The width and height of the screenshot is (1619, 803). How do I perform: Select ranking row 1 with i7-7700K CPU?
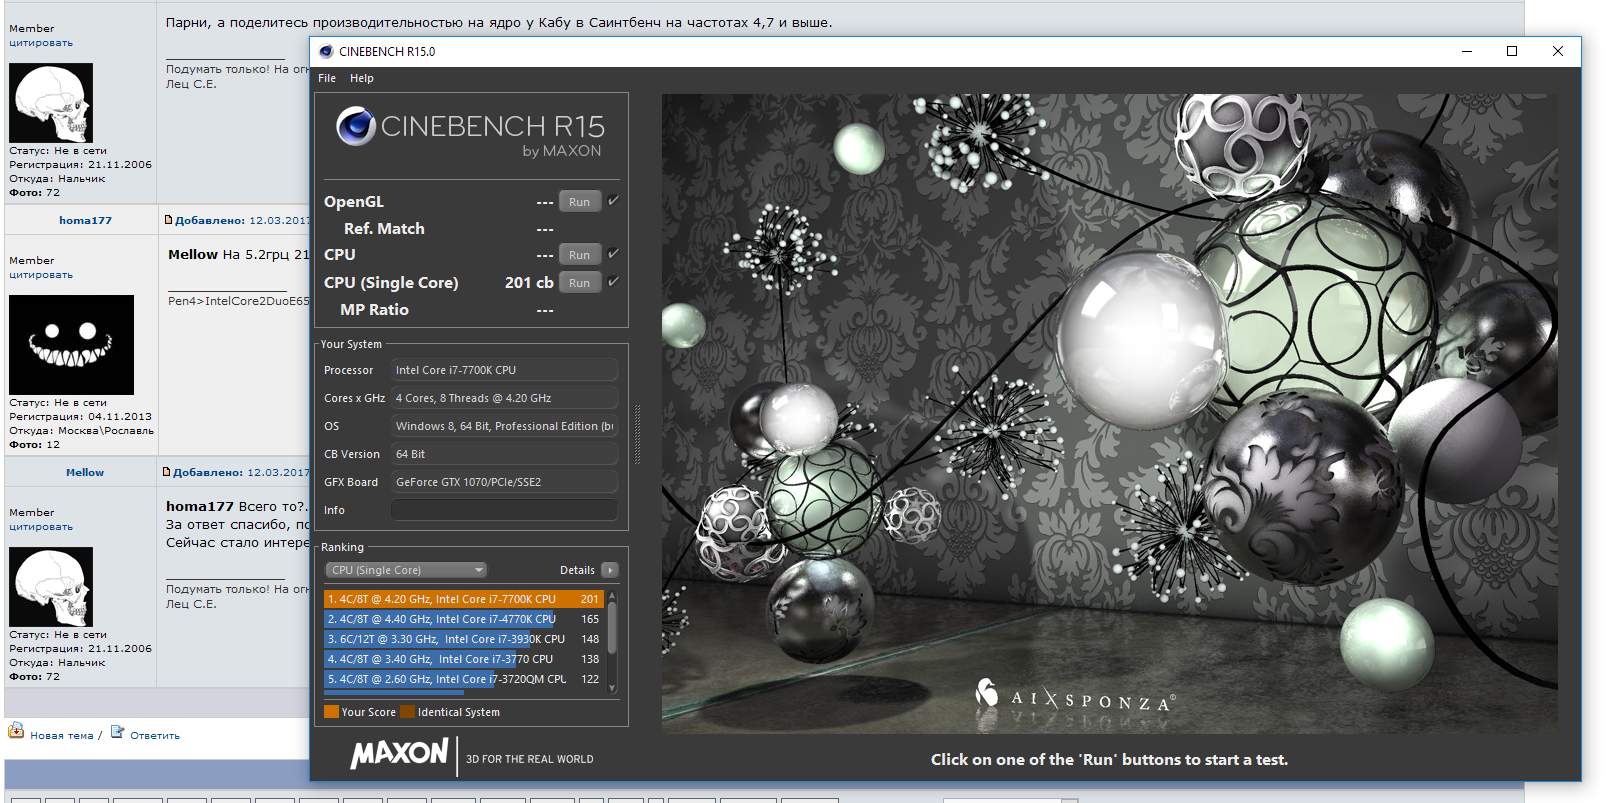click(464, 599)
